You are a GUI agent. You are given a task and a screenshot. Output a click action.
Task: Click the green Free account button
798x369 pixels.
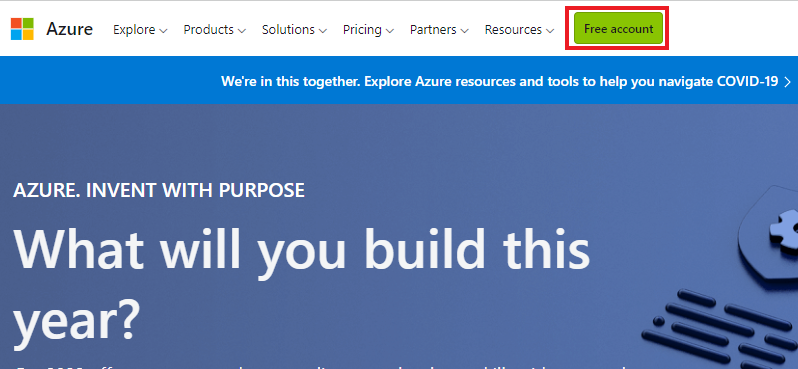[x=618, y=29]
